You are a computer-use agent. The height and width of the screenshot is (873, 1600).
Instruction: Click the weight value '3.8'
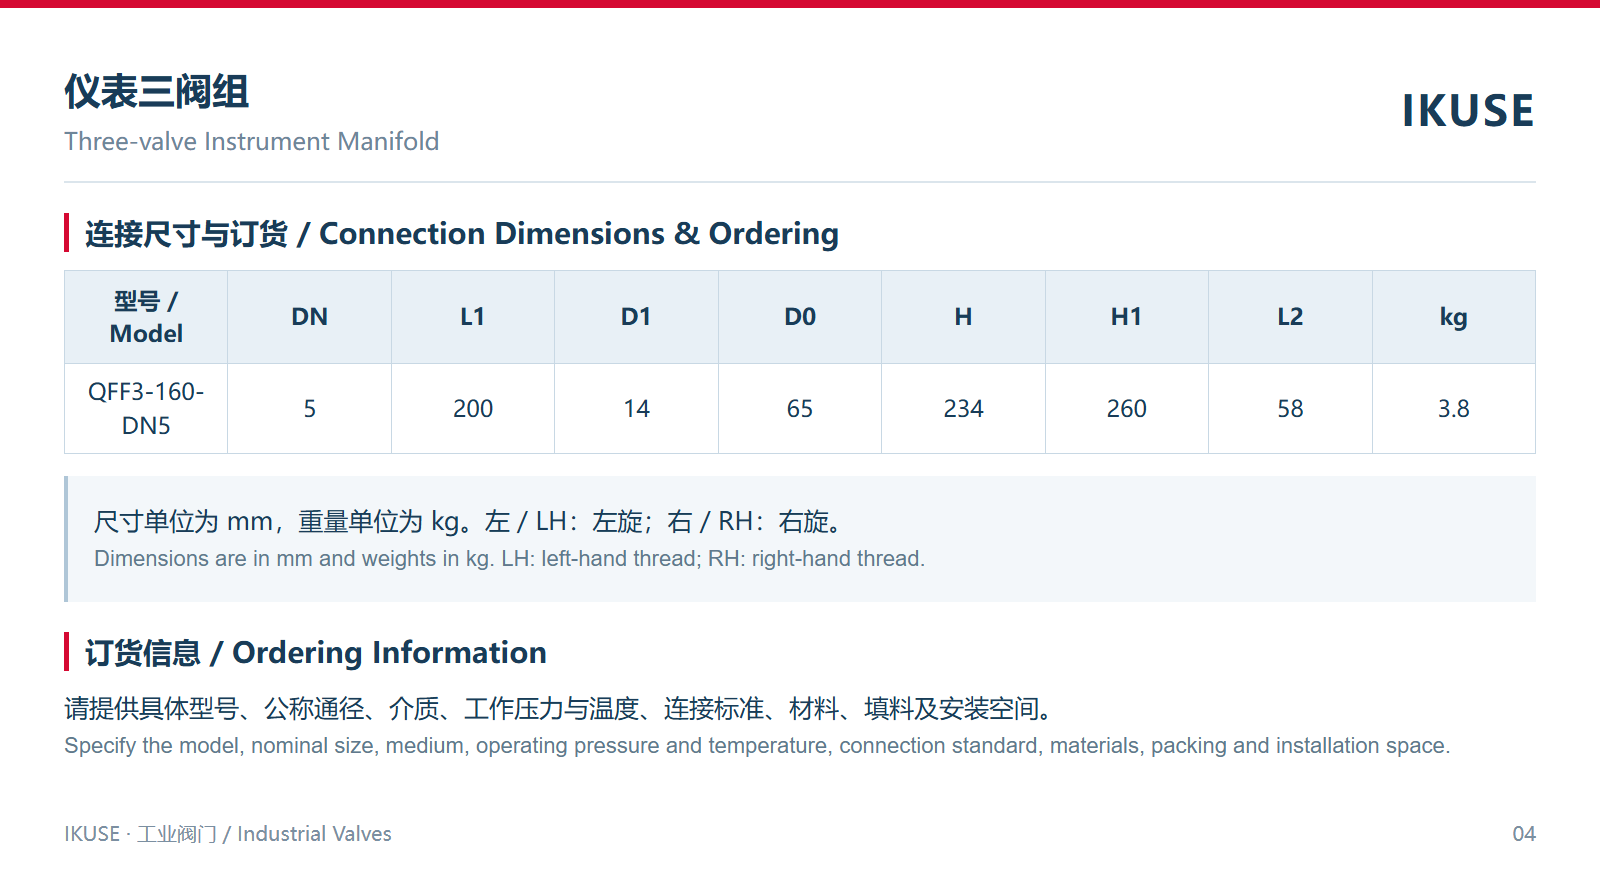point(1454,409)
